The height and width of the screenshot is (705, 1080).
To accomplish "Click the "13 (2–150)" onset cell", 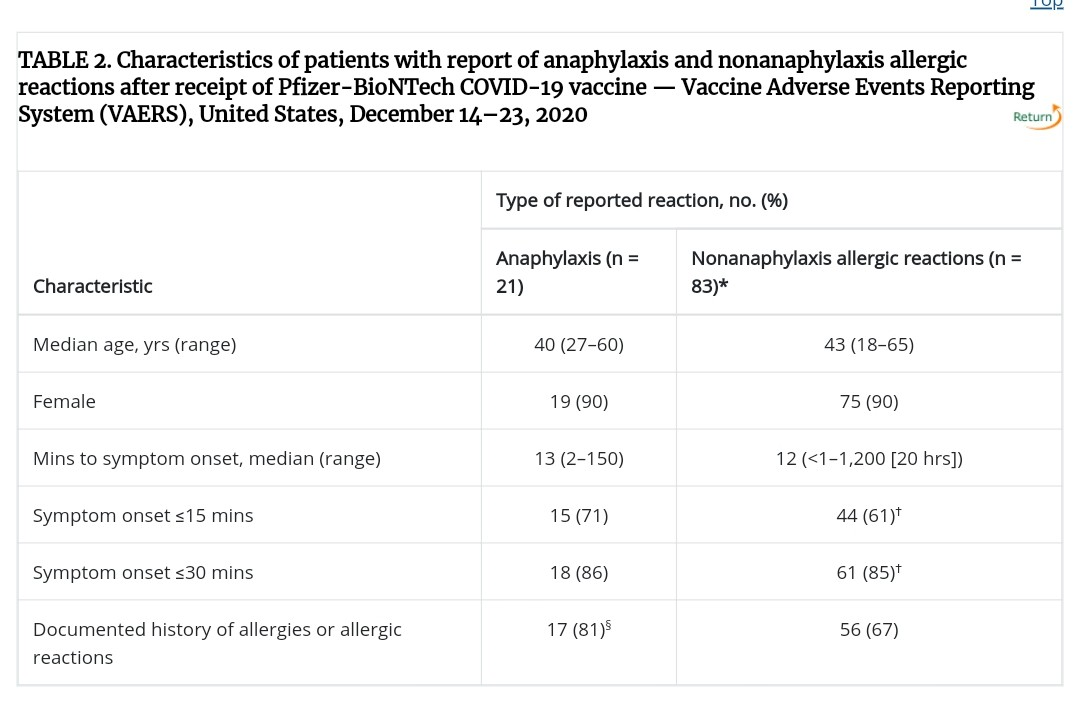I will click(578, 458).
